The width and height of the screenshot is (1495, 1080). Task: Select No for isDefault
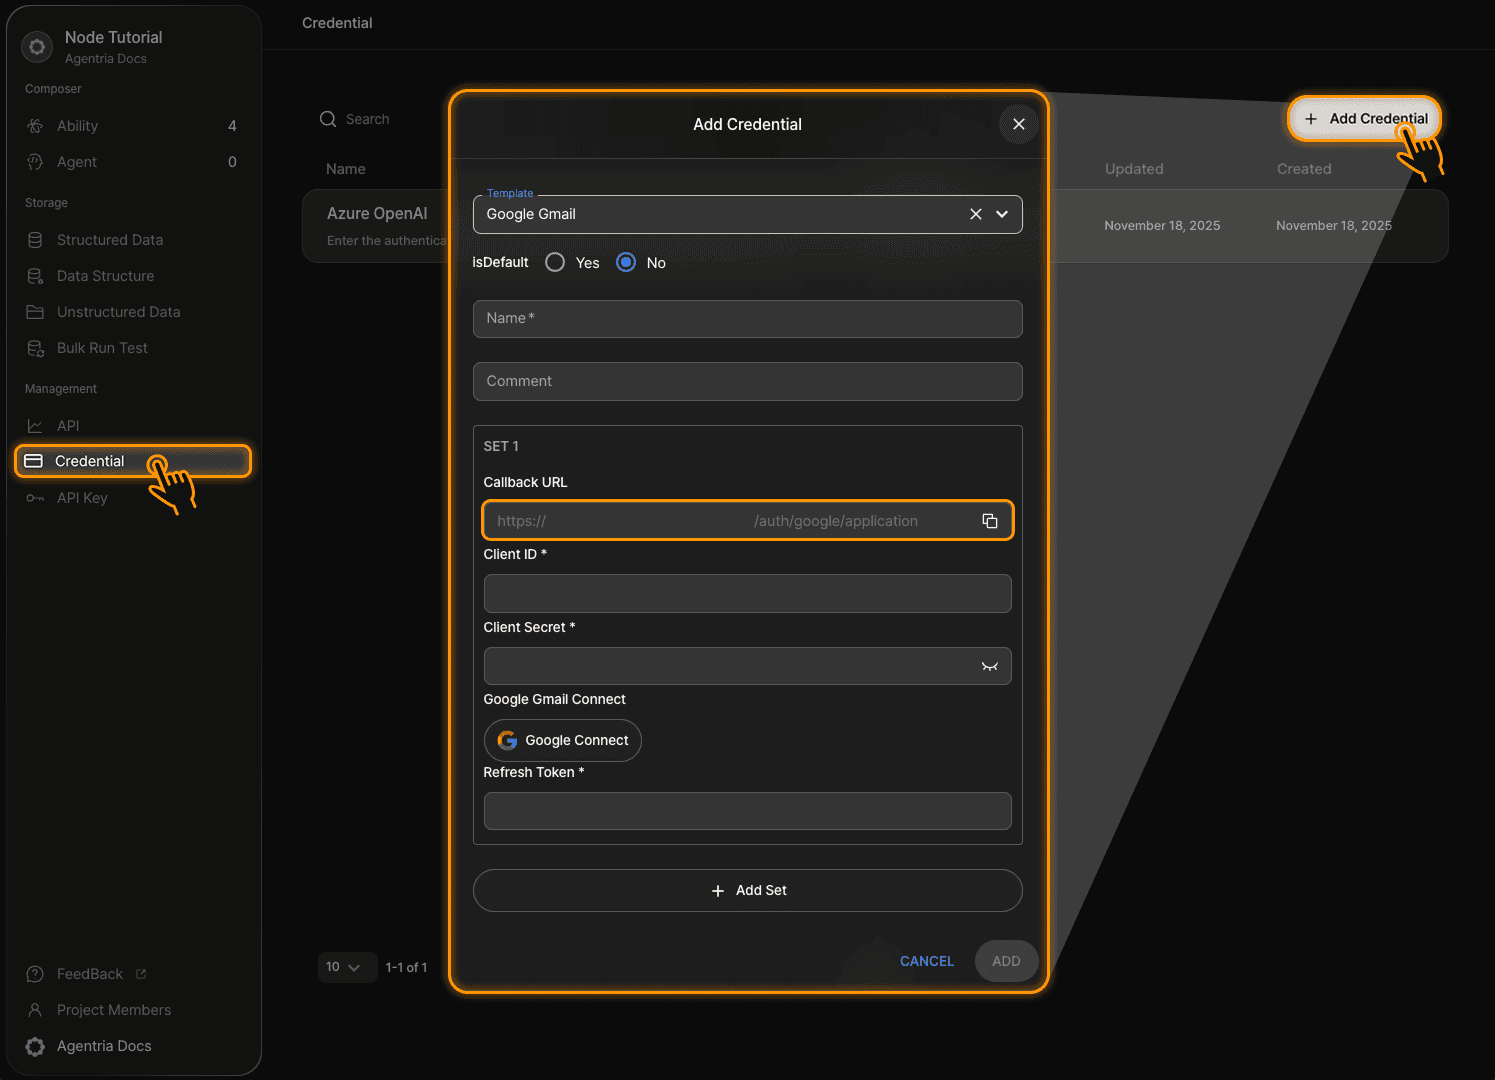[x=626, y=262]
